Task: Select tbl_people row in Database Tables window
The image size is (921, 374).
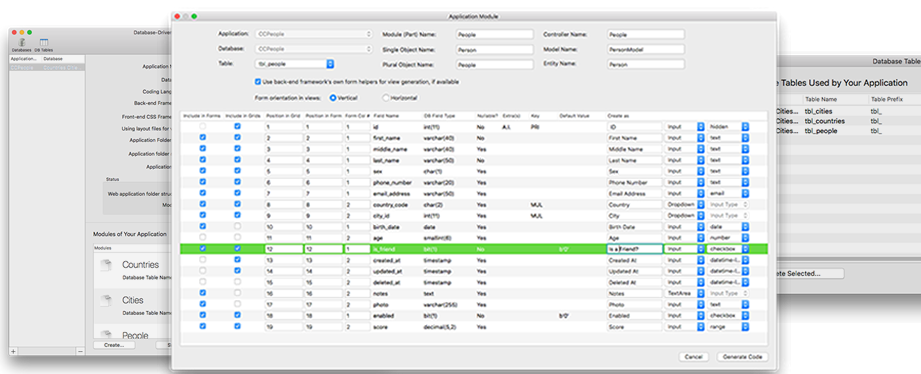Action: [x=848, y=131]
